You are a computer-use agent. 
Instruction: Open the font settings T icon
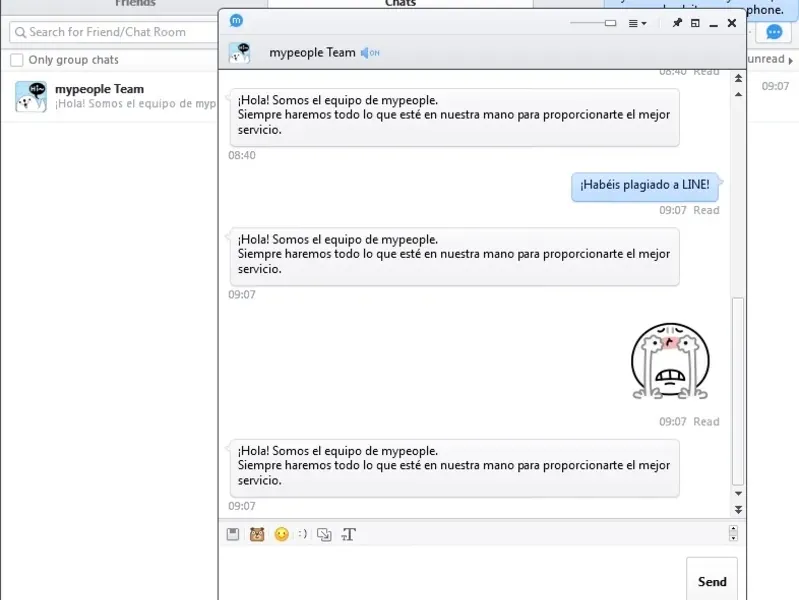pos(349,534)
